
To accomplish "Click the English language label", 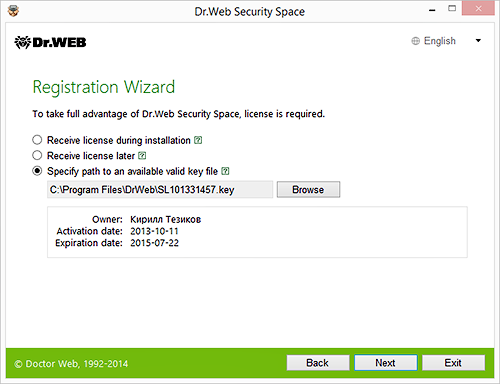I will pos(440,41).
